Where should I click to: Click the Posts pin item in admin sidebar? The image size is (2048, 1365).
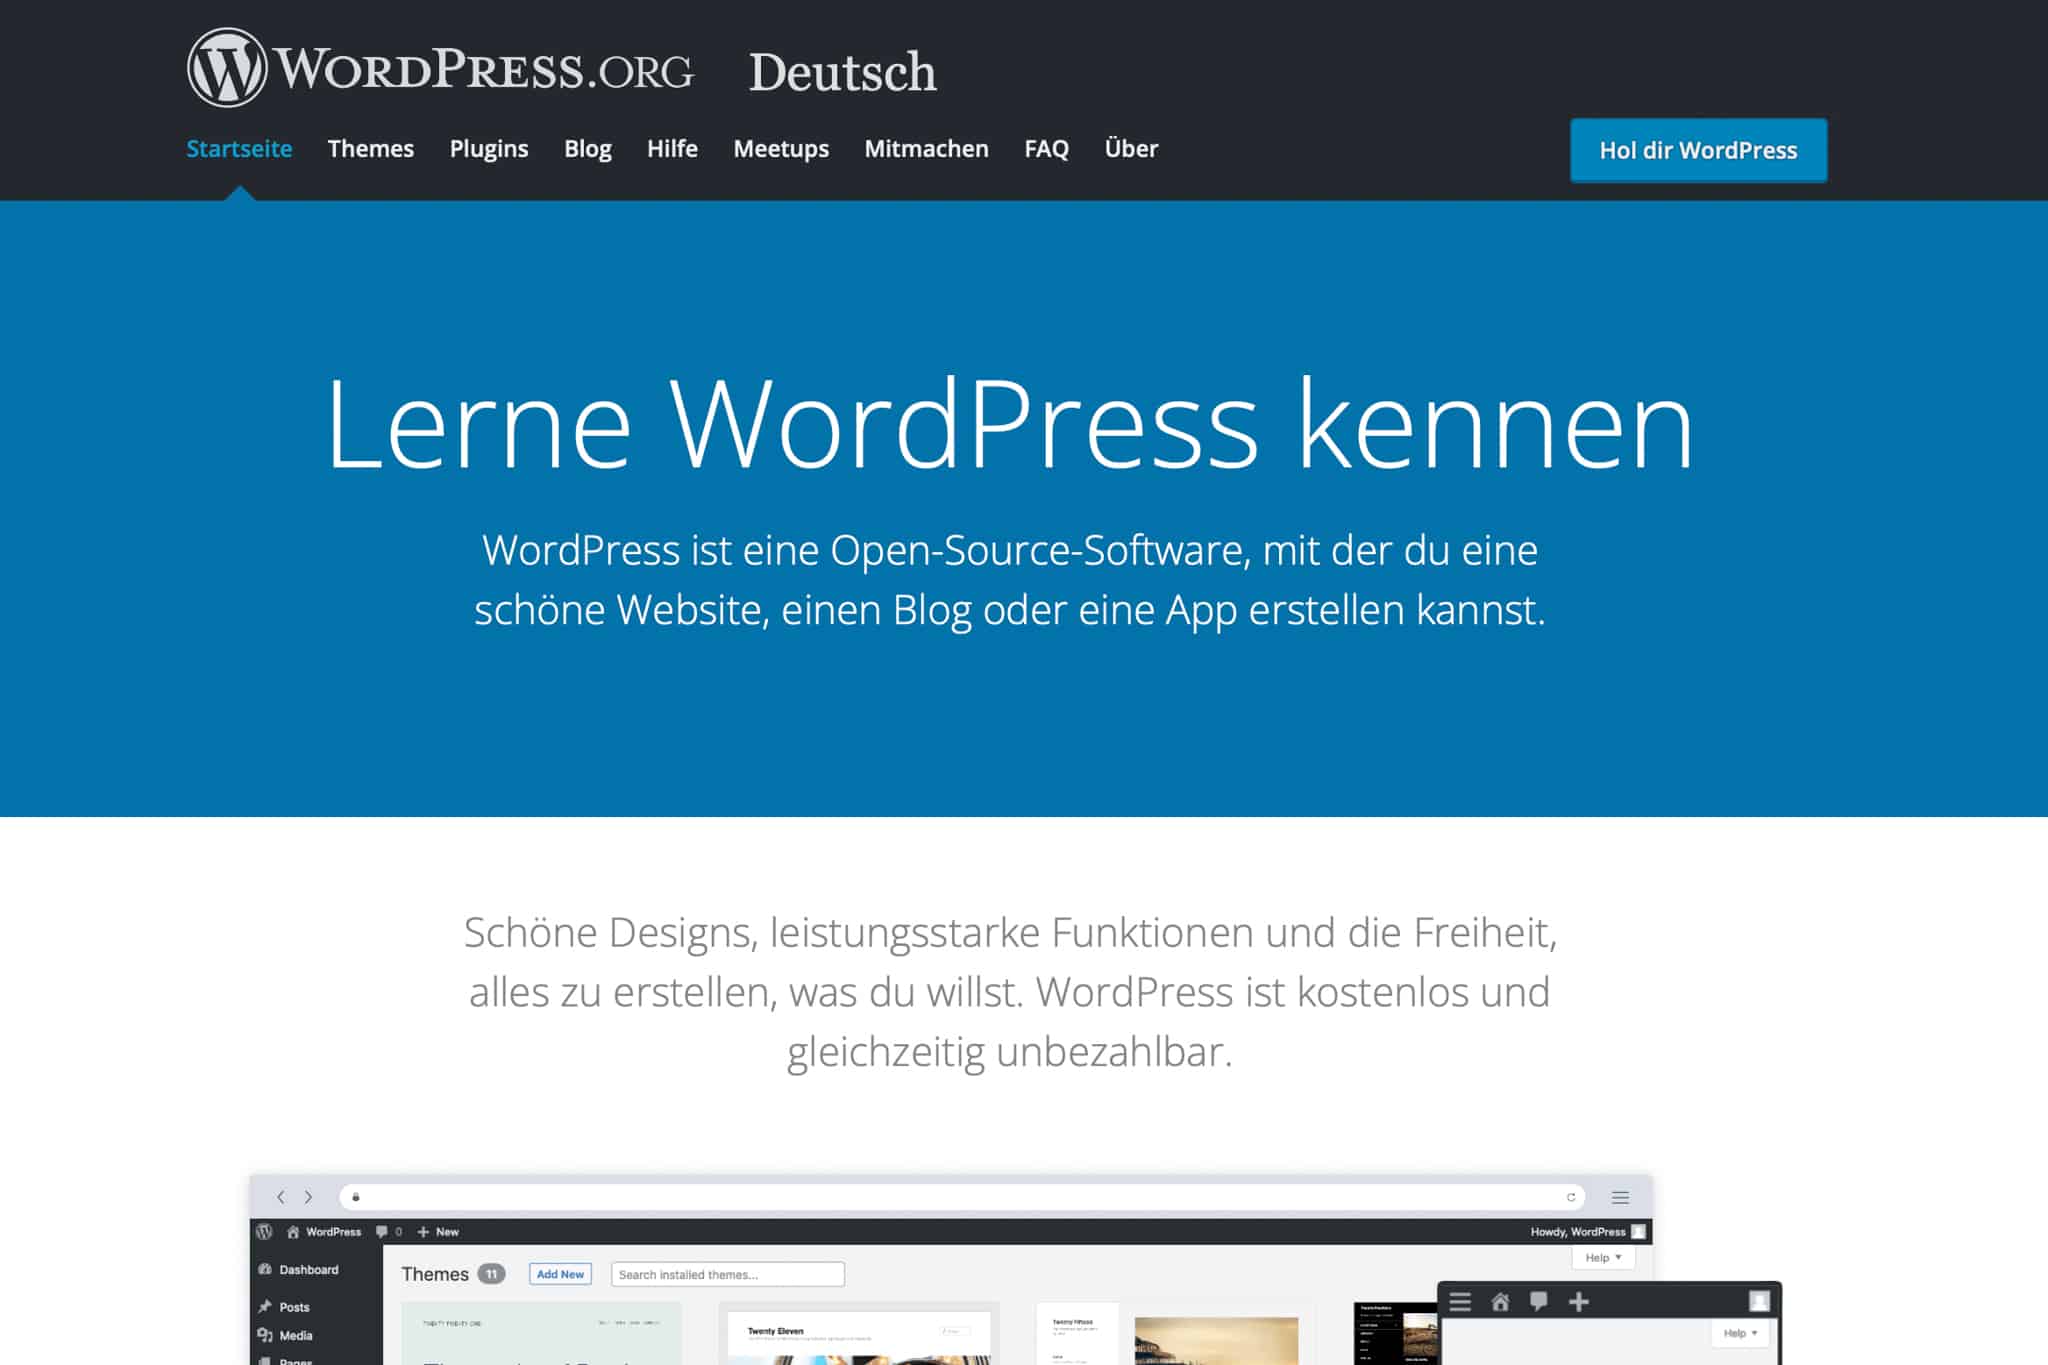293,1307
